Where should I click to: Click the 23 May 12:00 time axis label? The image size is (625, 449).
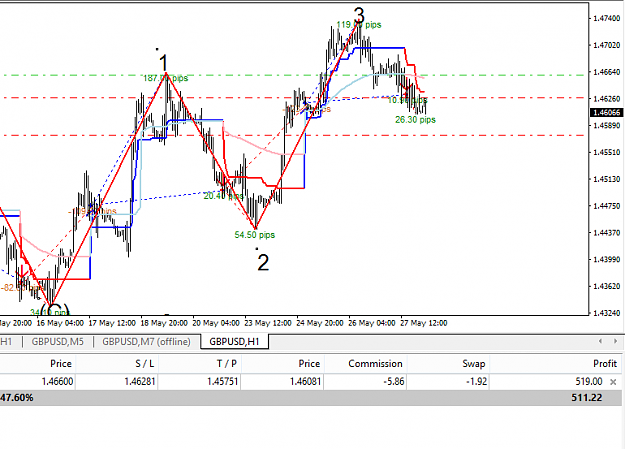pyautogui.click(x=268, y=323)
